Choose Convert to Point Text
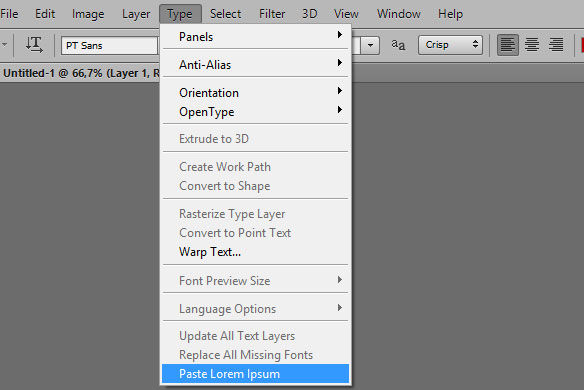Image resolution: width=584 pixels, height=390 pixels. pyautogui.click(x=256, y=232)
